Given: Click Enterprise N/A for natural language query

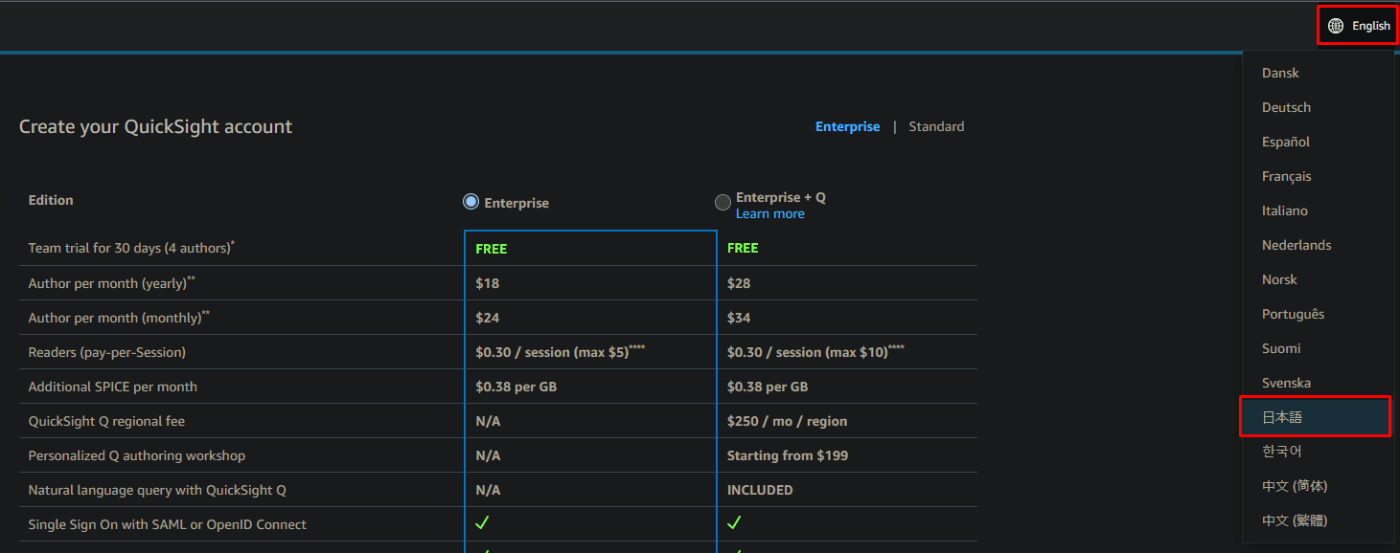Looking at the screenshot, I should click(x=488, y=490).
